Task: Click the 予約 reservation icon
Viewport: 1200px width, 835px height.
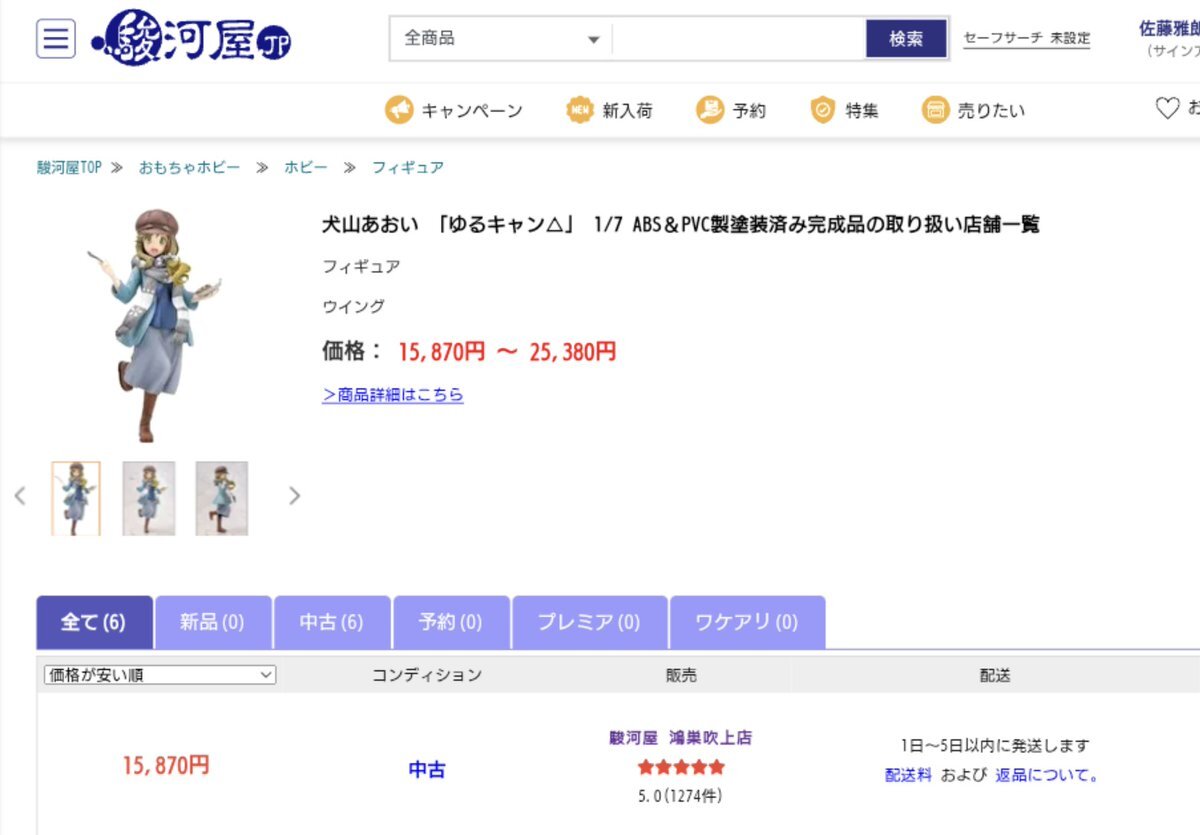Action: click(710, 110)
